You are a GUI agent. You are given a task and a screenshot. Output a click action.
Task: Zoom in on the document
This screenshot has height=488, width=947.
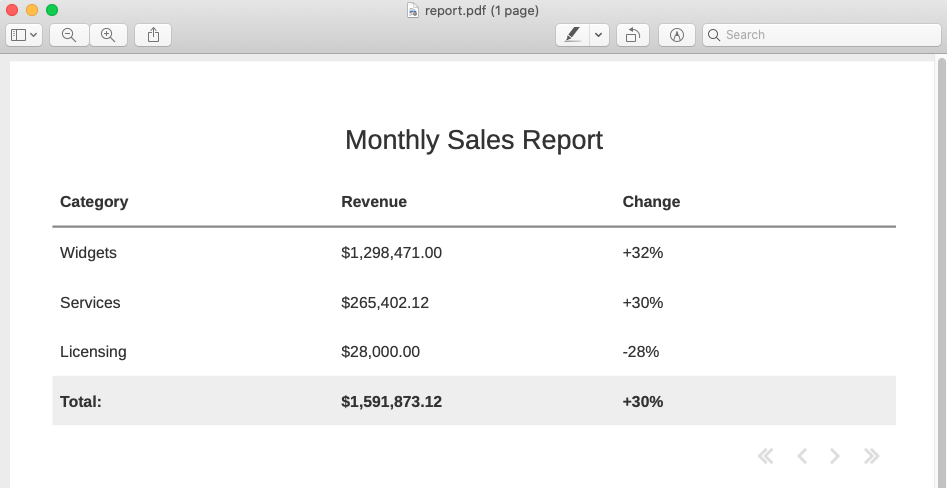tap(108, 35)
